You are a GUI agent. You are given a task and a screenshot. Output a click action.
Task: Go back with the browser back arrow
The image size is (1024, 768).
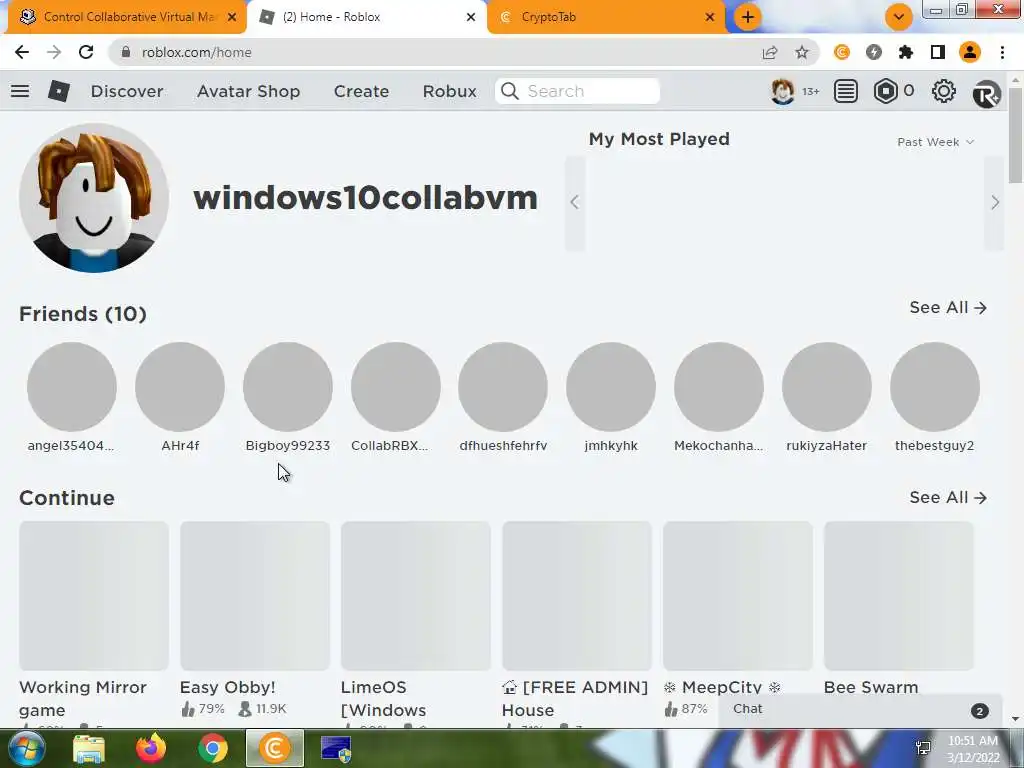coord(22,52)
